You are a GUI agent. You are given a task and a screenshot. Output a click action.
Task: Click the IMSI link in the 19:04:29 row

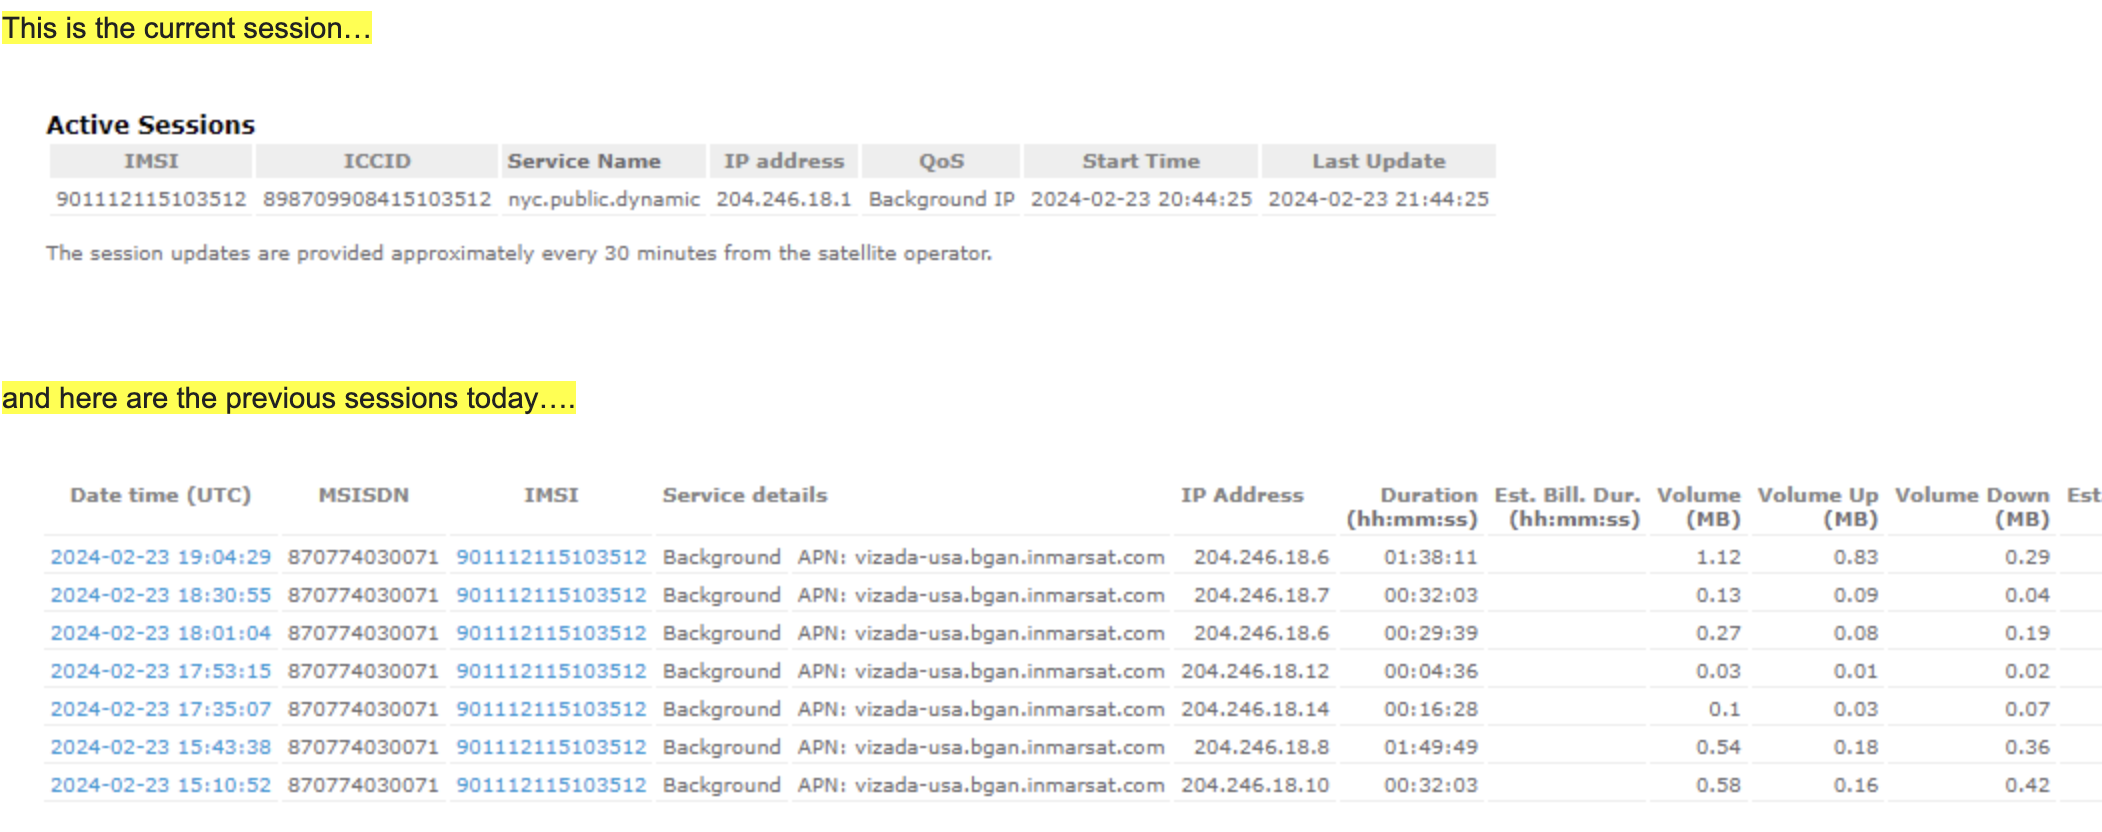(x=551, y=557)
